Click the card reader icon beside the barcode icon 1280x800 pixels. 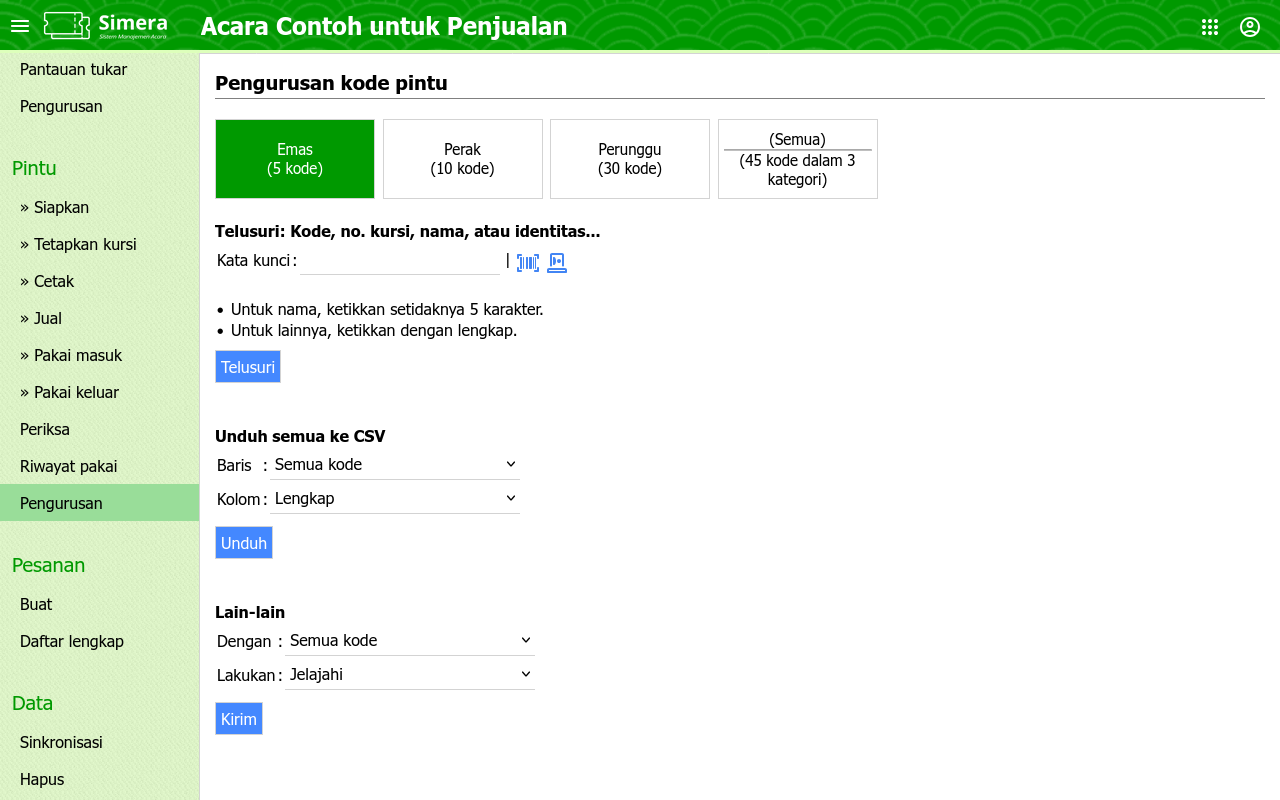557,263
